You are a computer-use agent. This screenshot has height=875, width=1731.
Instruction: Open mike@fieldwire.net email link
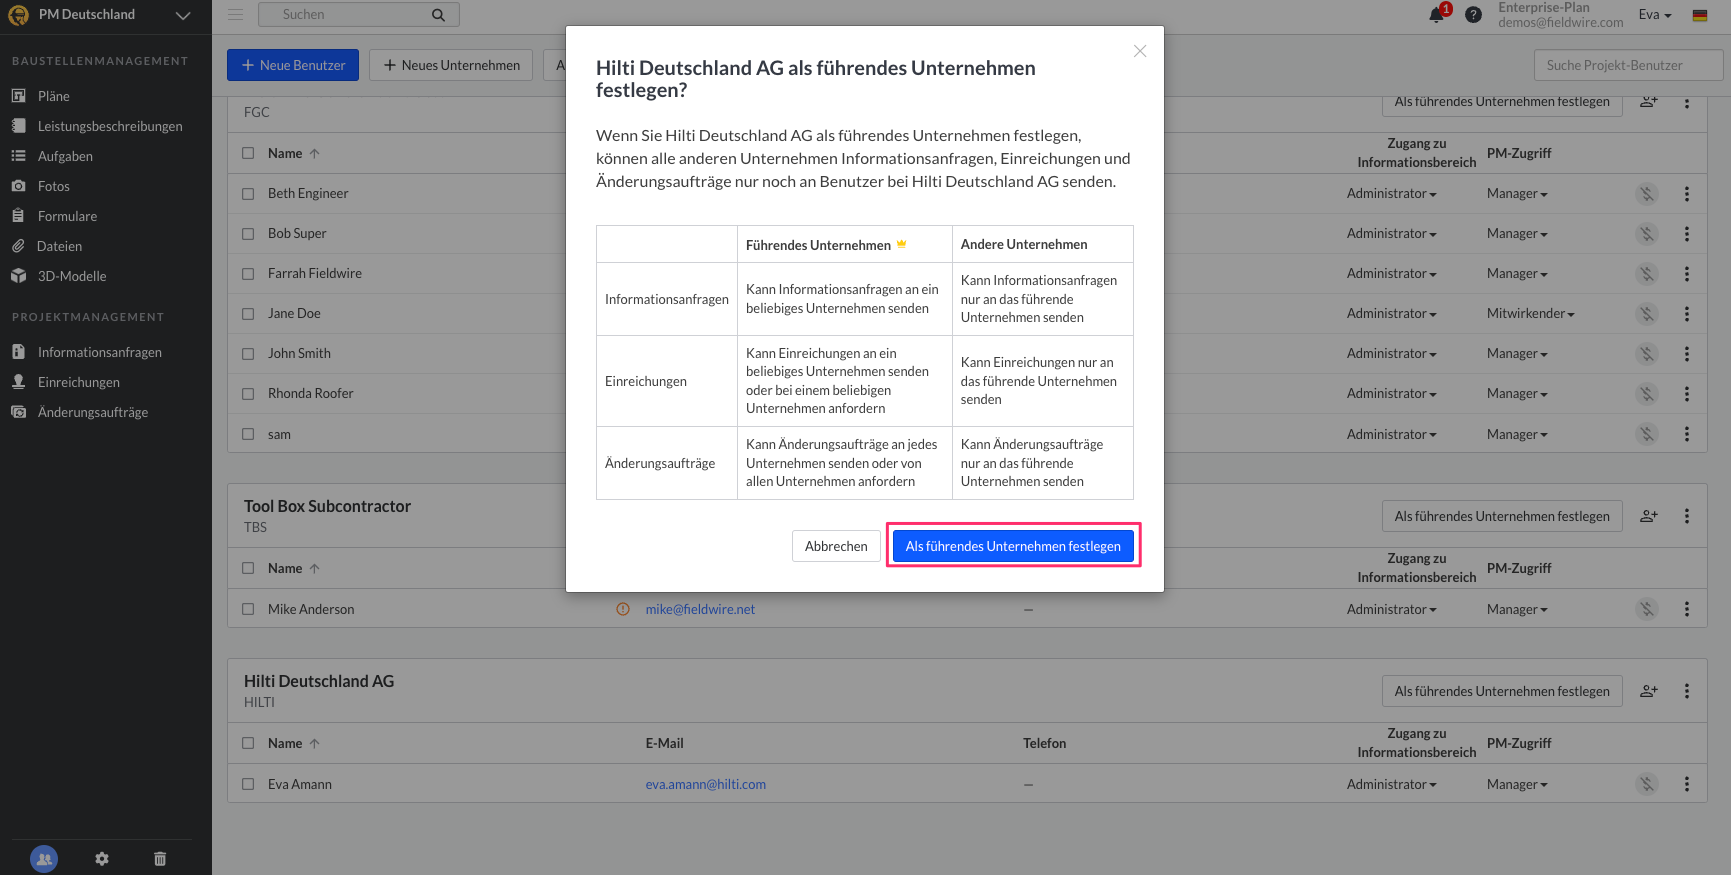(700, 609)
